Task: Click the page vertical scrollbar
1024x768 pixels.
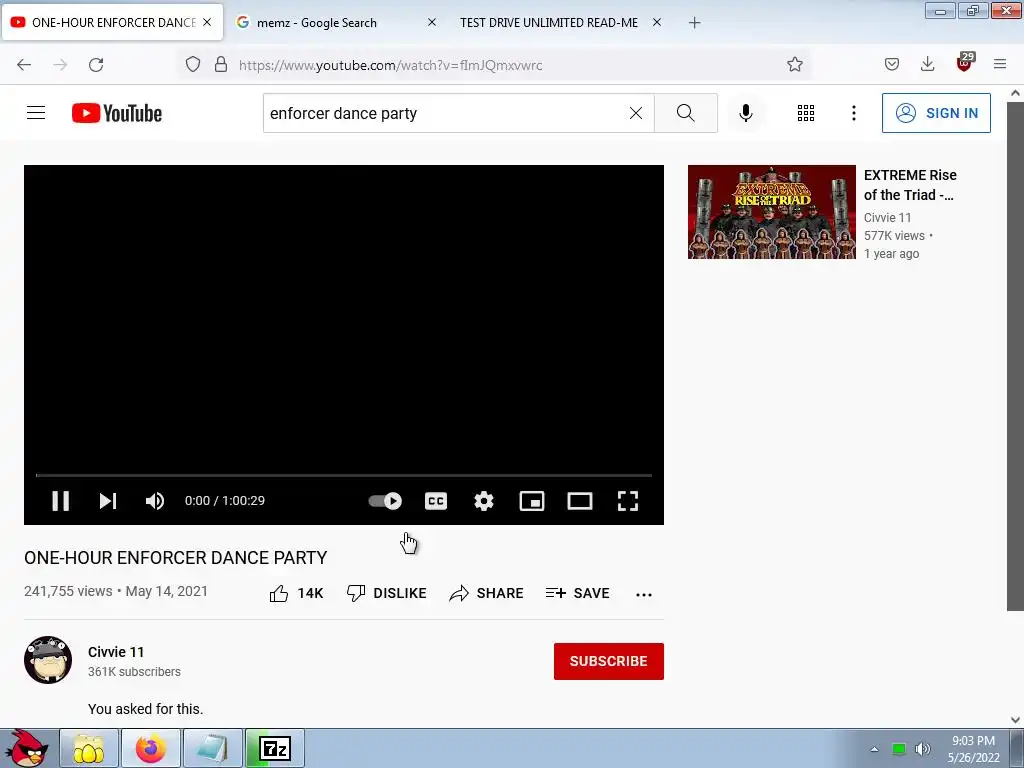Action: [1015, 355]
